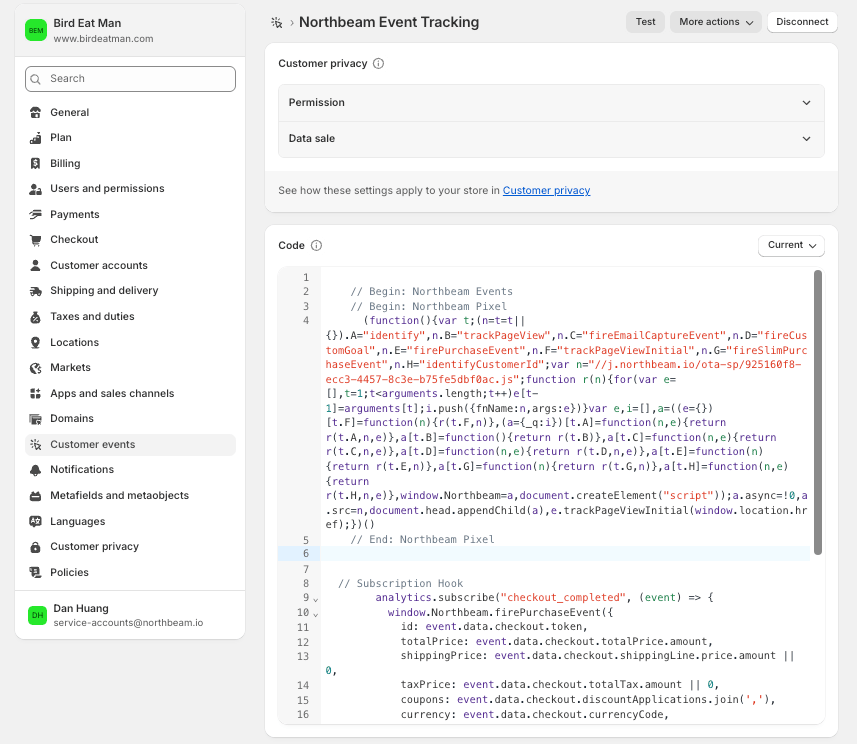Click the Test button
This screenshot has width=857, height=744.
click(x=645, y=22)
